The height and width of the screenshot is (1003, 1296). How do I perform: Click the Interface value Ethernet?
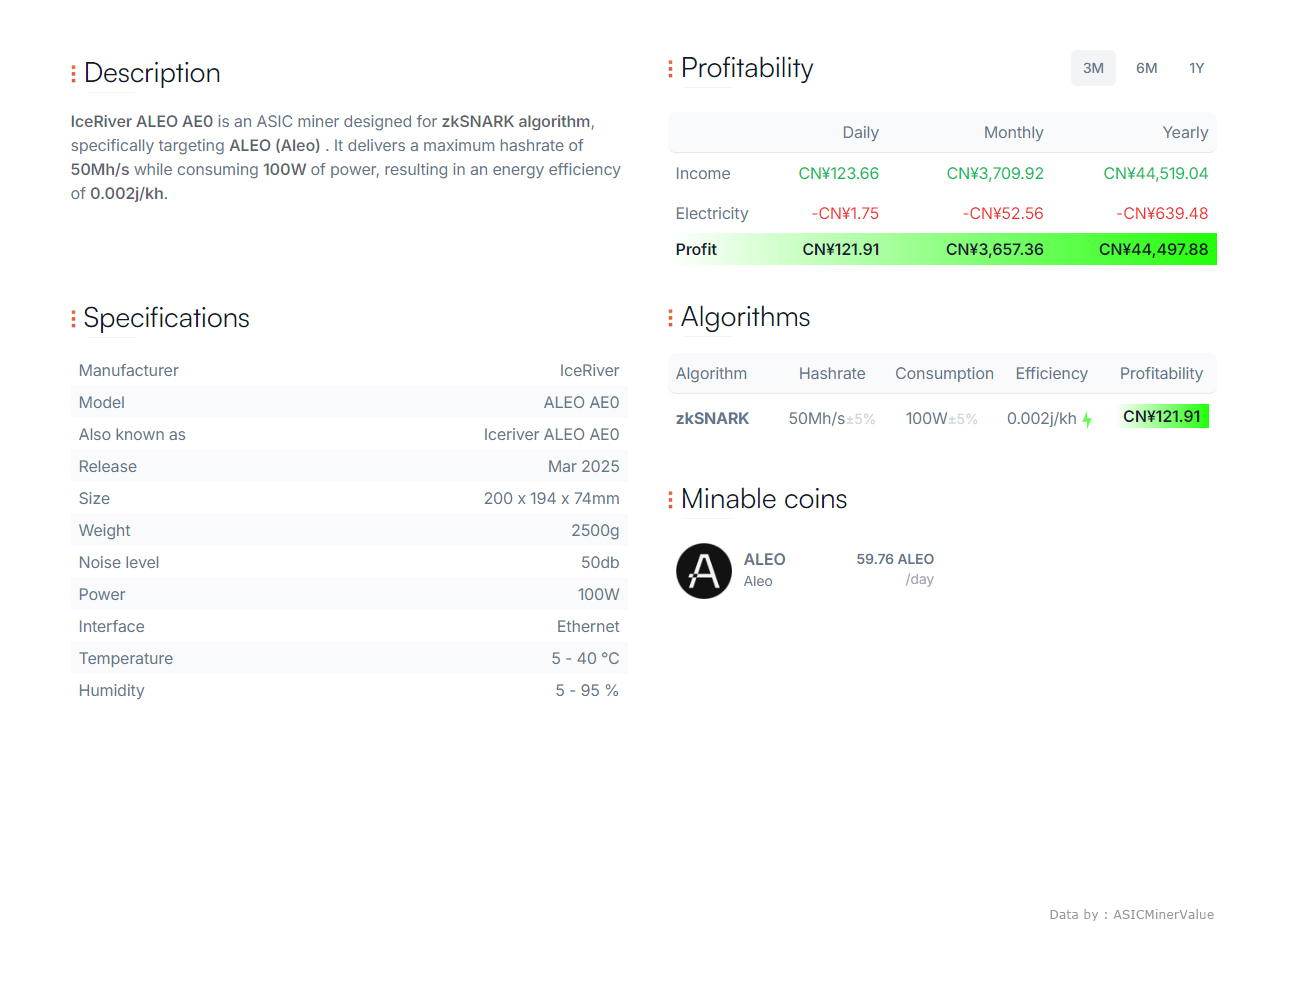click(588, 626)
